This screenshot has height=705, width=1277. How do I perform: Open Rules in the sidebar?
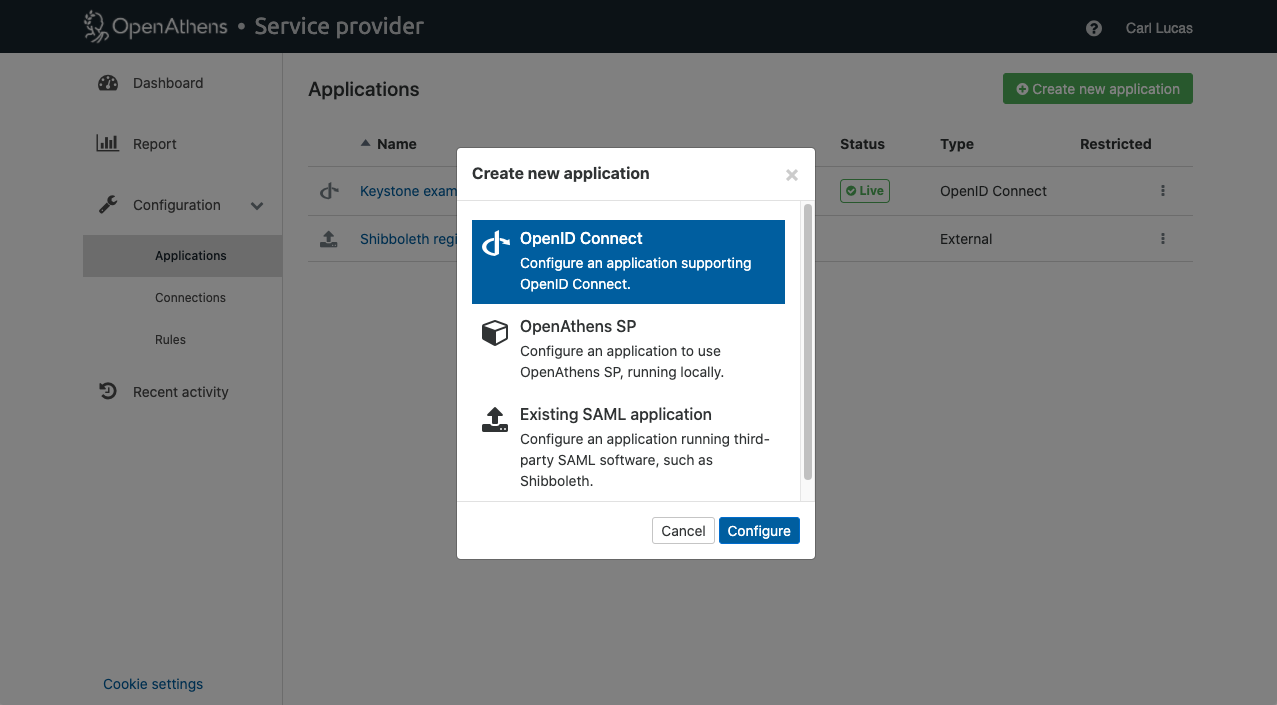170,340
